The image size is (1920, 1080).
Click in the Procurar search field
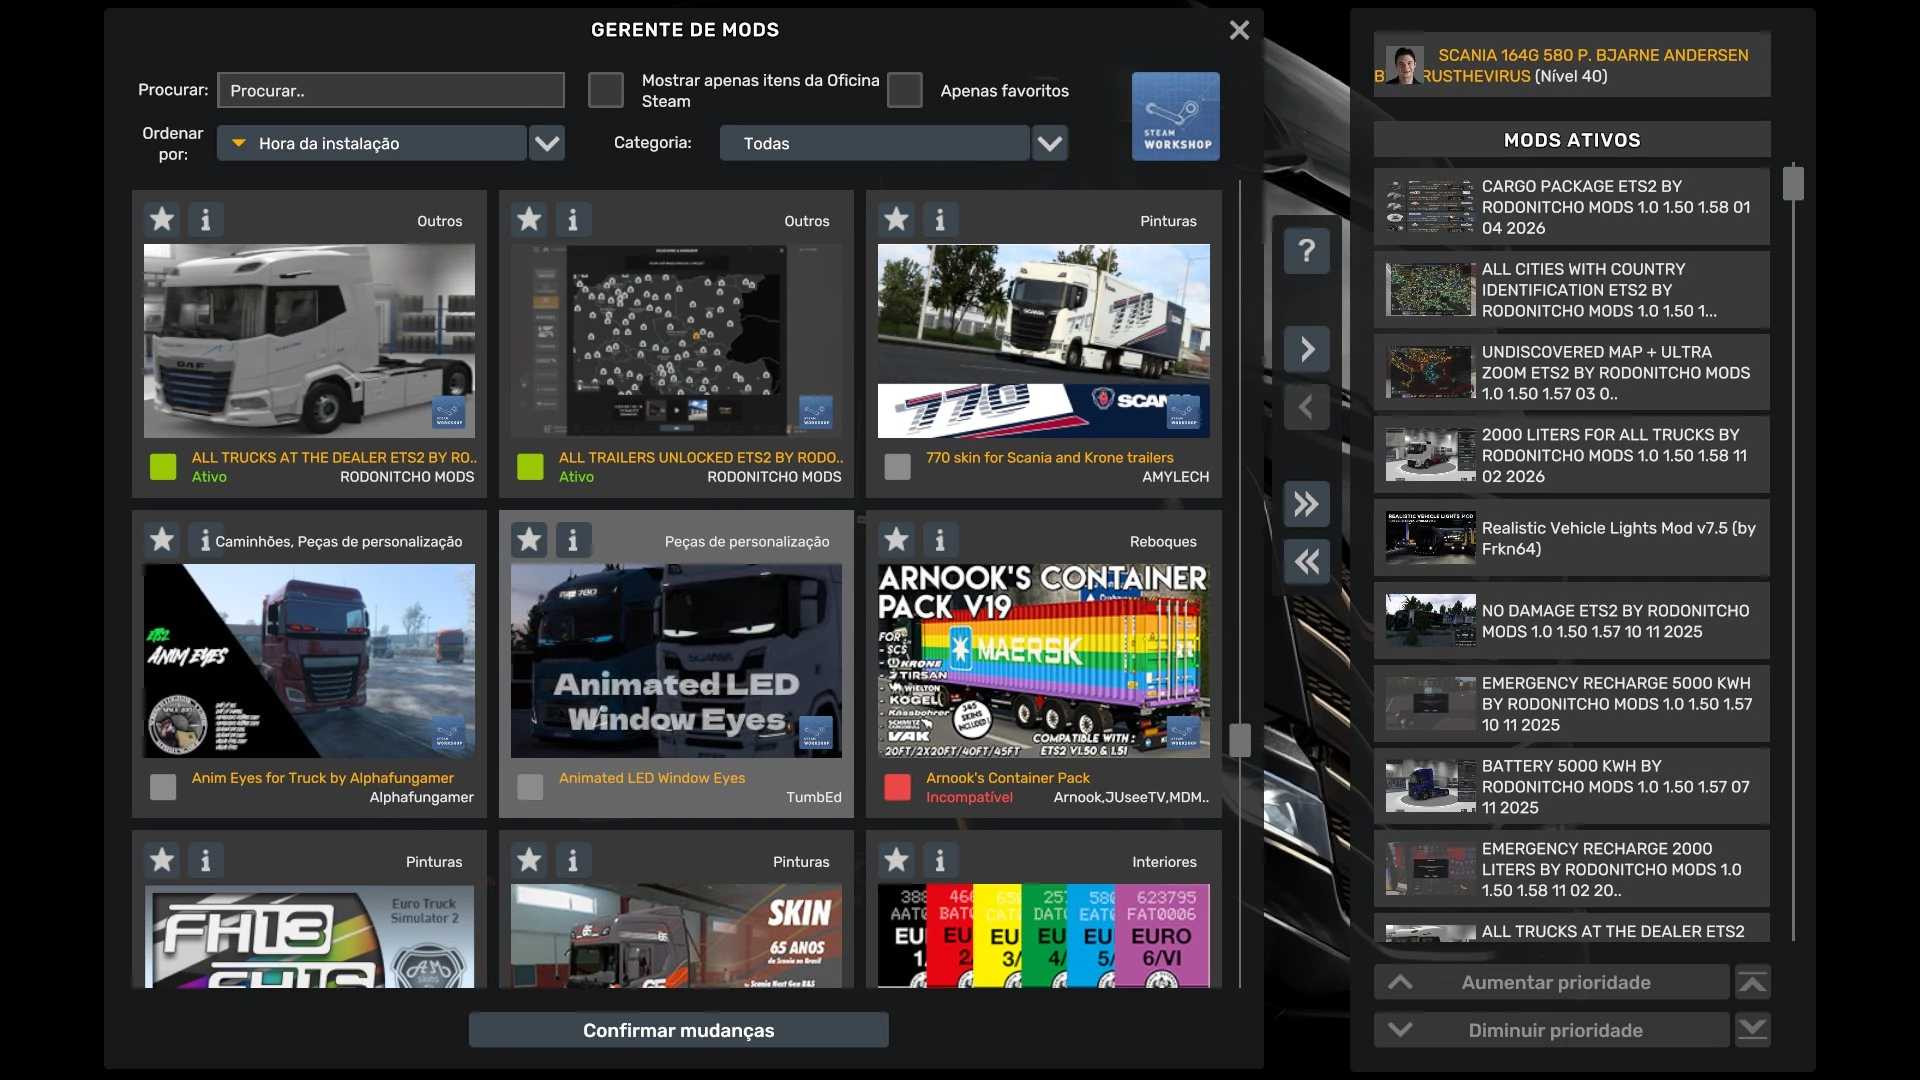(390, 90)
